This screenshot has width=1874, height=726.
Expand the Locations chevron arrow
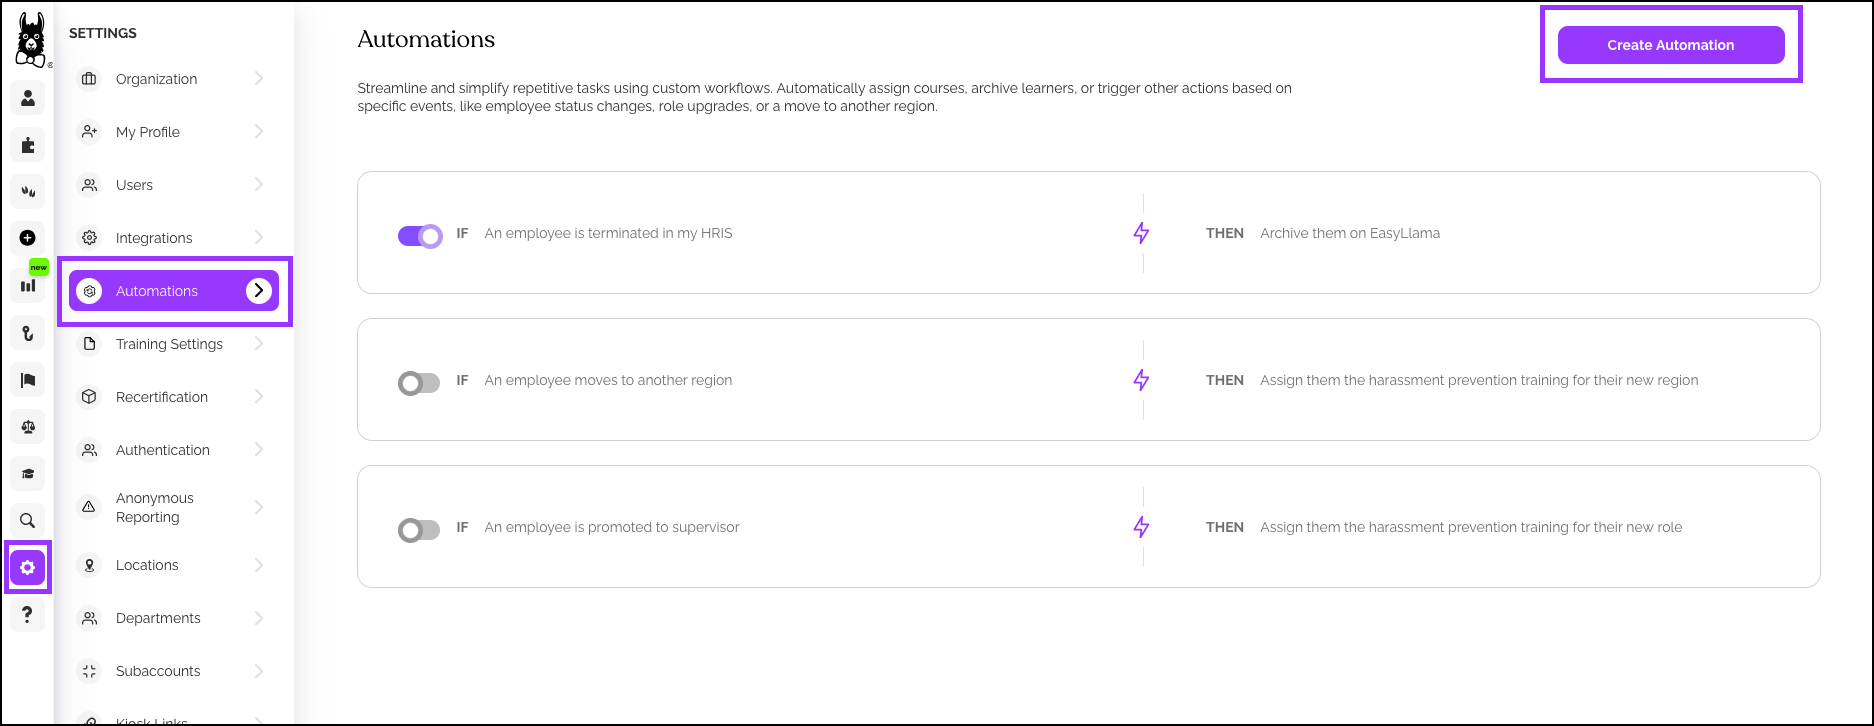click(x=259, y=565)
